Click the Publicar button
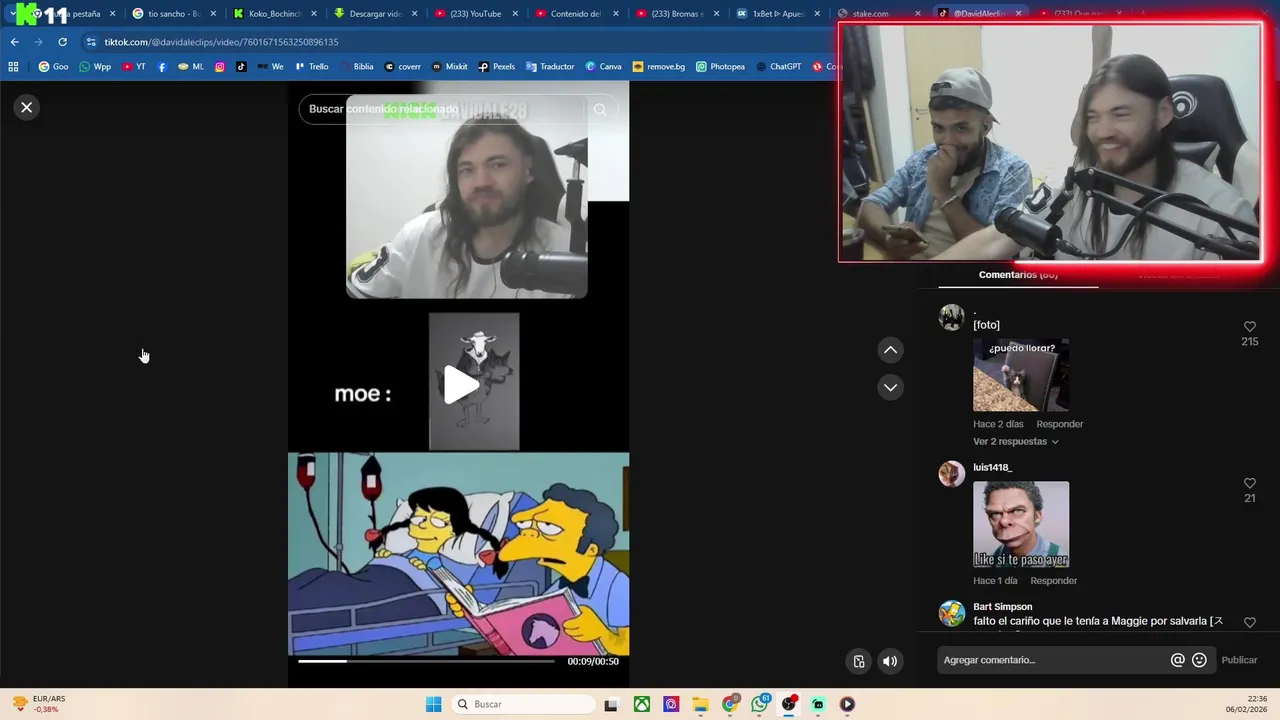This screenshot has height=720, width=1280. coord(1239,660)
